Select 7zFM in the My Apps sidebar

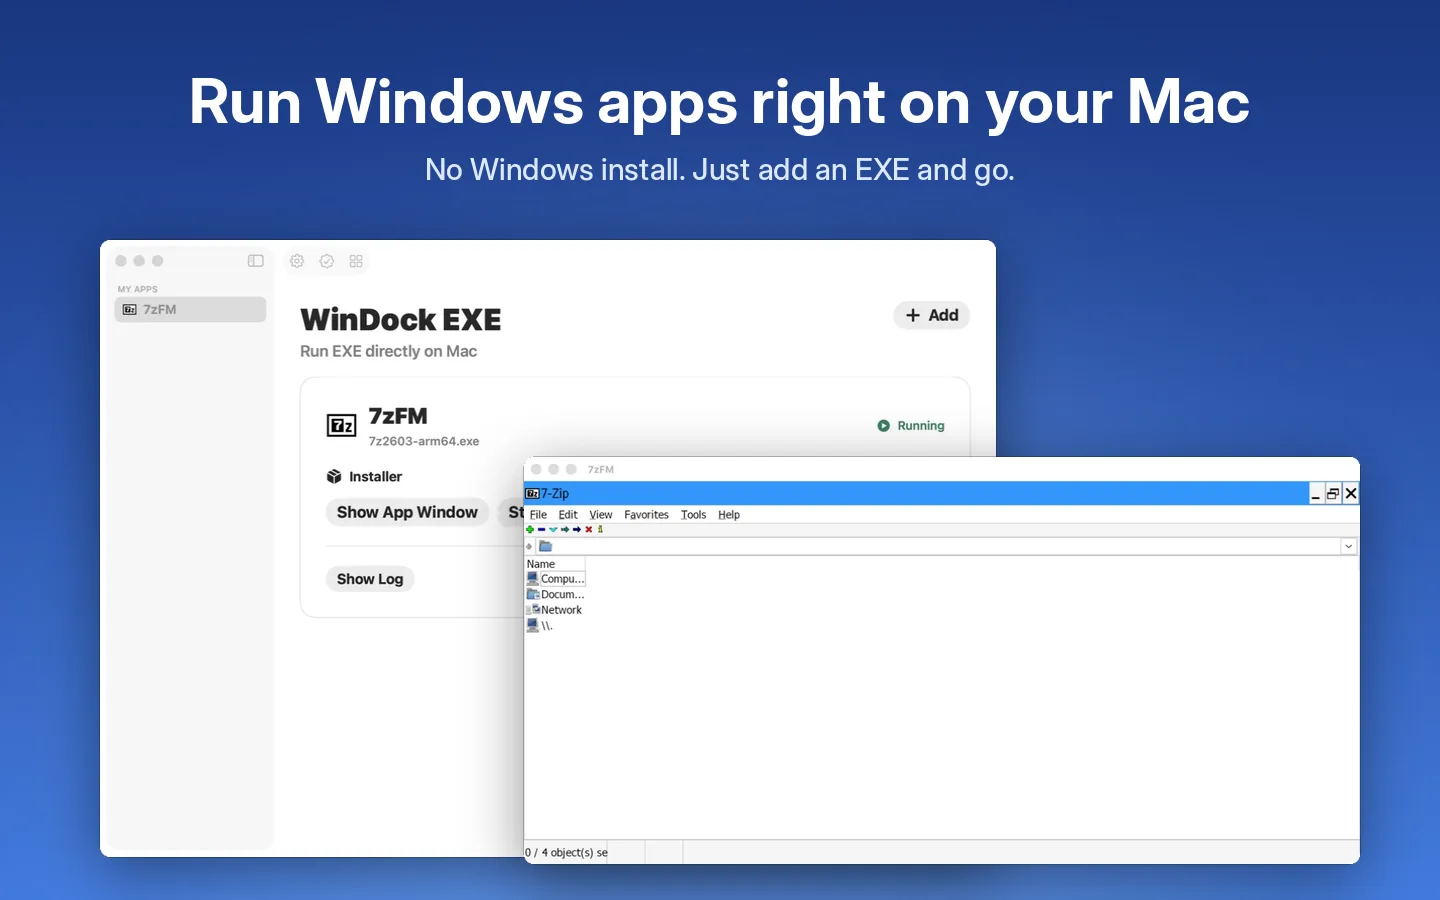190,310
